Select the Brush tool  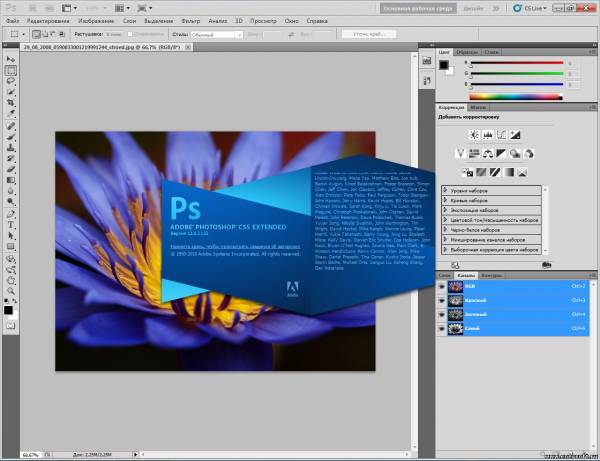coord(11,137)
